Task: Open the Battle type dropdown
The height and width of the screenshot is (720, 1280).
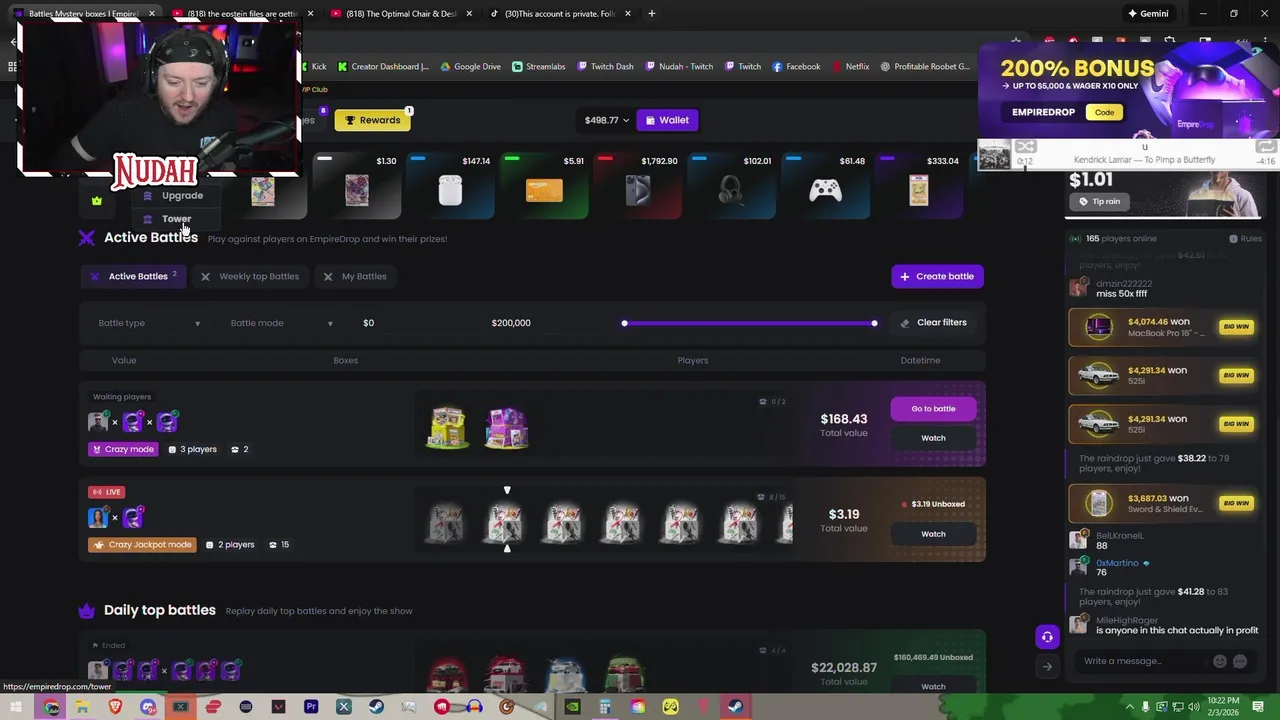Action: tap(148, 323)
